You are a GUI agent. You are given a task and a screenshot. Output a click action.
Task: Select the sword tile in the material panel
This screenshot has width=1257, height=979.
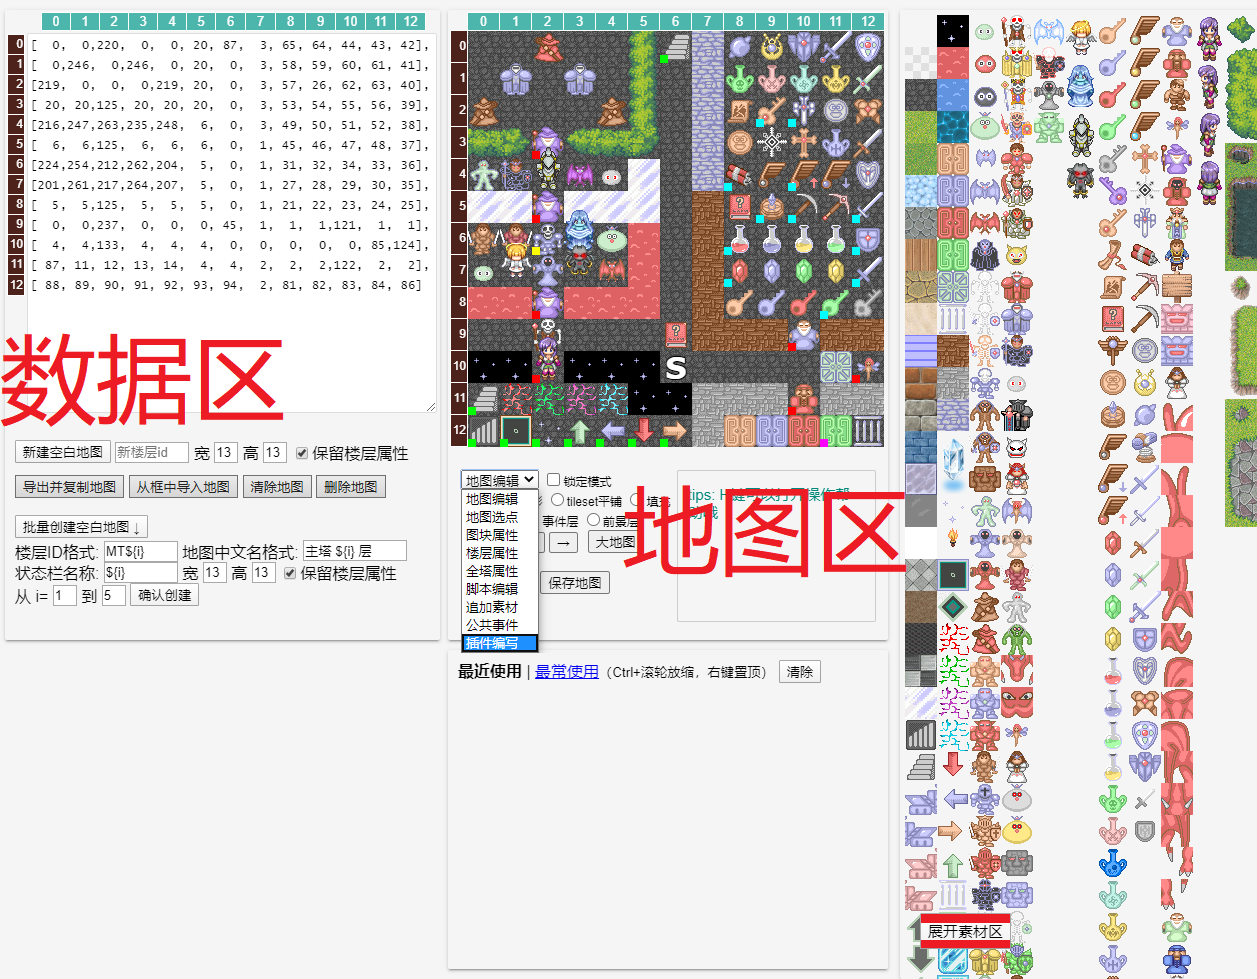click(1139, 546)
